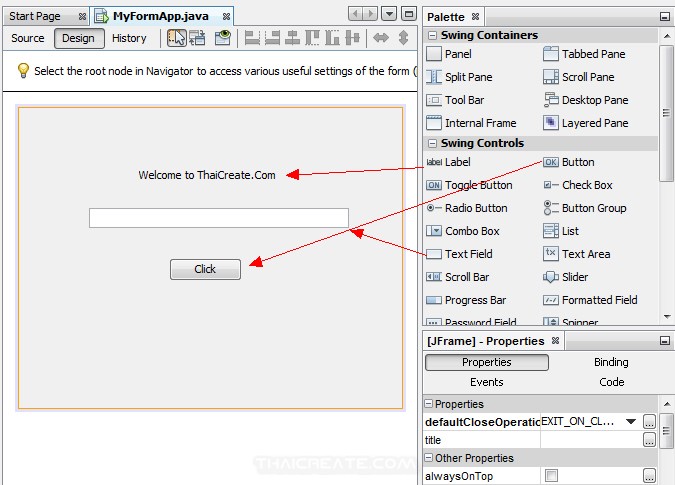Collapse the Swing Controls category
Screen dimensions: 675x485
click(432, 143)
